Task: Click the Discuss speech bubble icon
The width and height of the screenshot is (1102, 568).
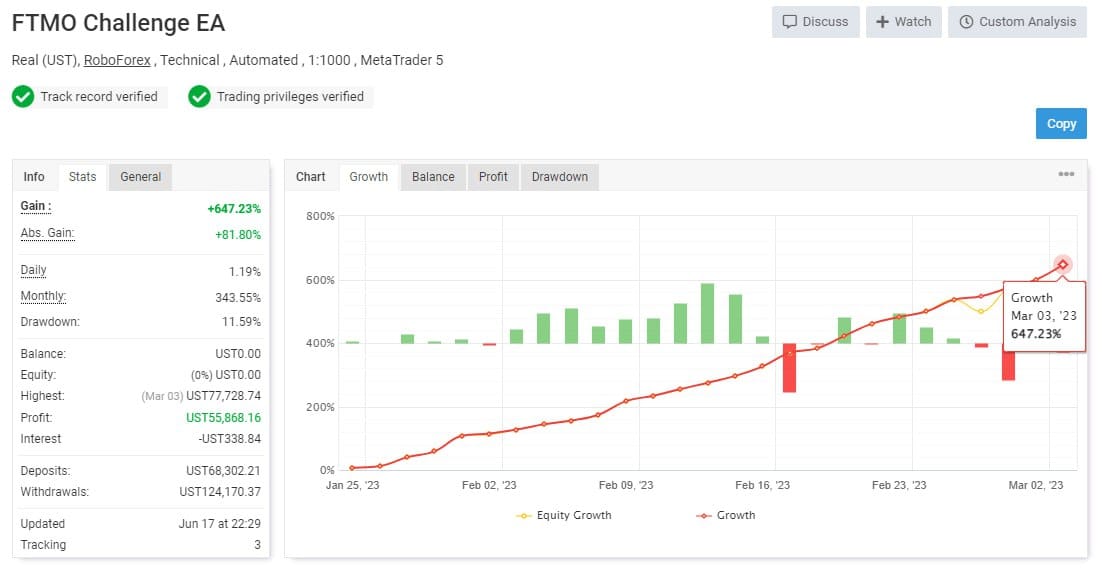Action: click(x=790, y=22)
